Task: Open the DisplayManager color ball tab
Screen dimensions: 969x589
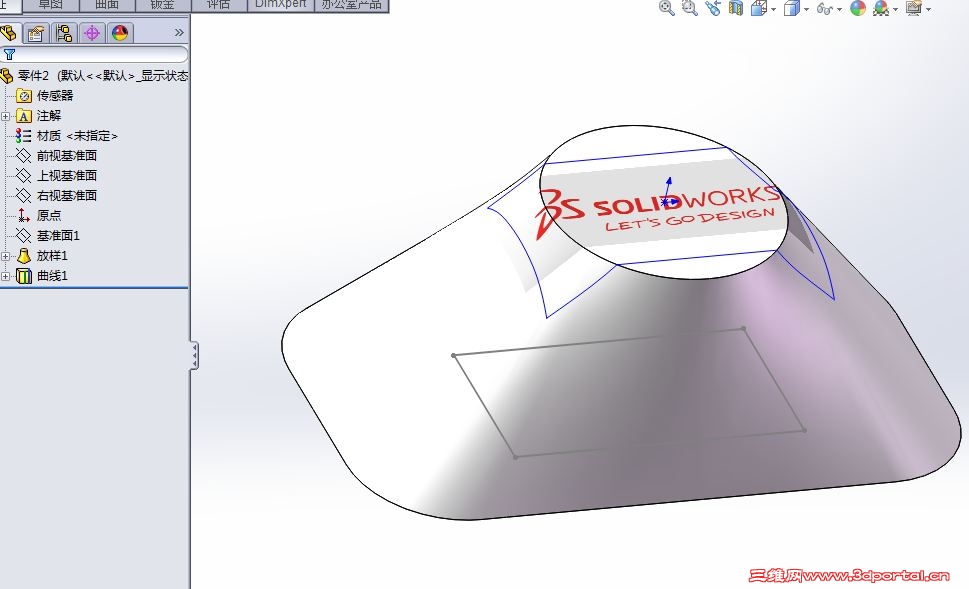Action: (119, 33)
